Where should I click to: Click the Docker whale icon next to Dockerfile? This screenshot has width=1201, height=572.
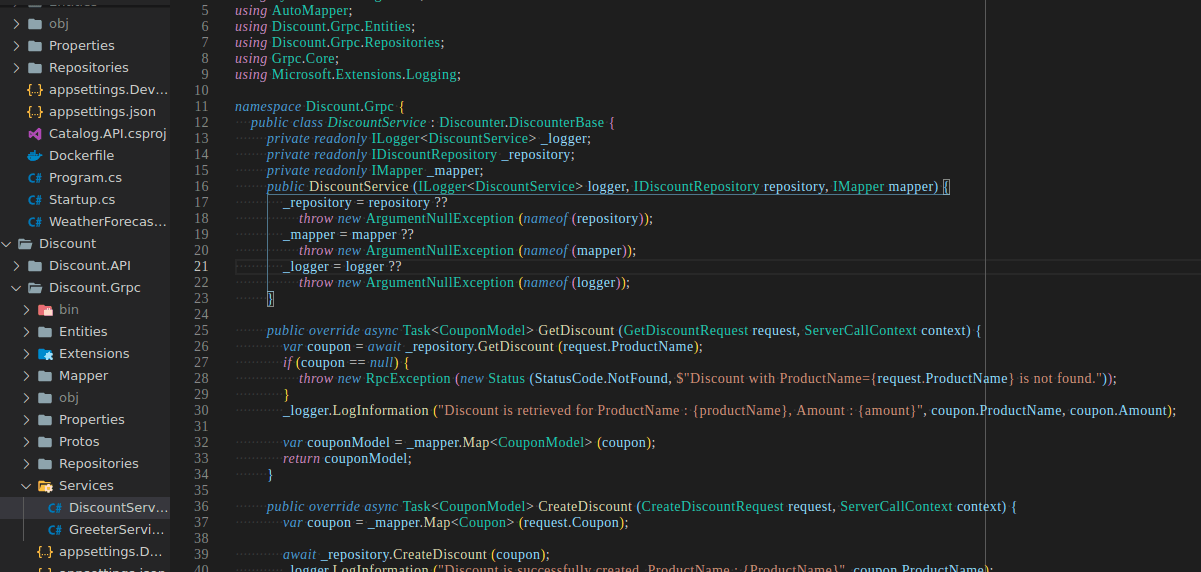(35, 155)
